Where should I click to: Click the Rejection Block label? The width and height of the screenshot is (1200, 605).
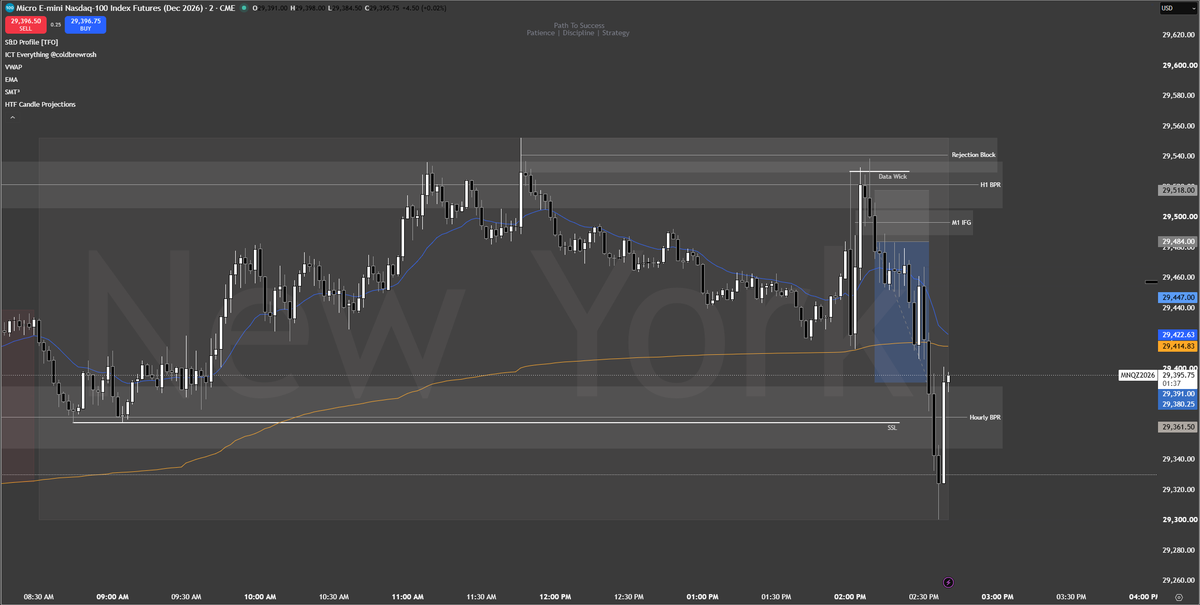(973, 155)
